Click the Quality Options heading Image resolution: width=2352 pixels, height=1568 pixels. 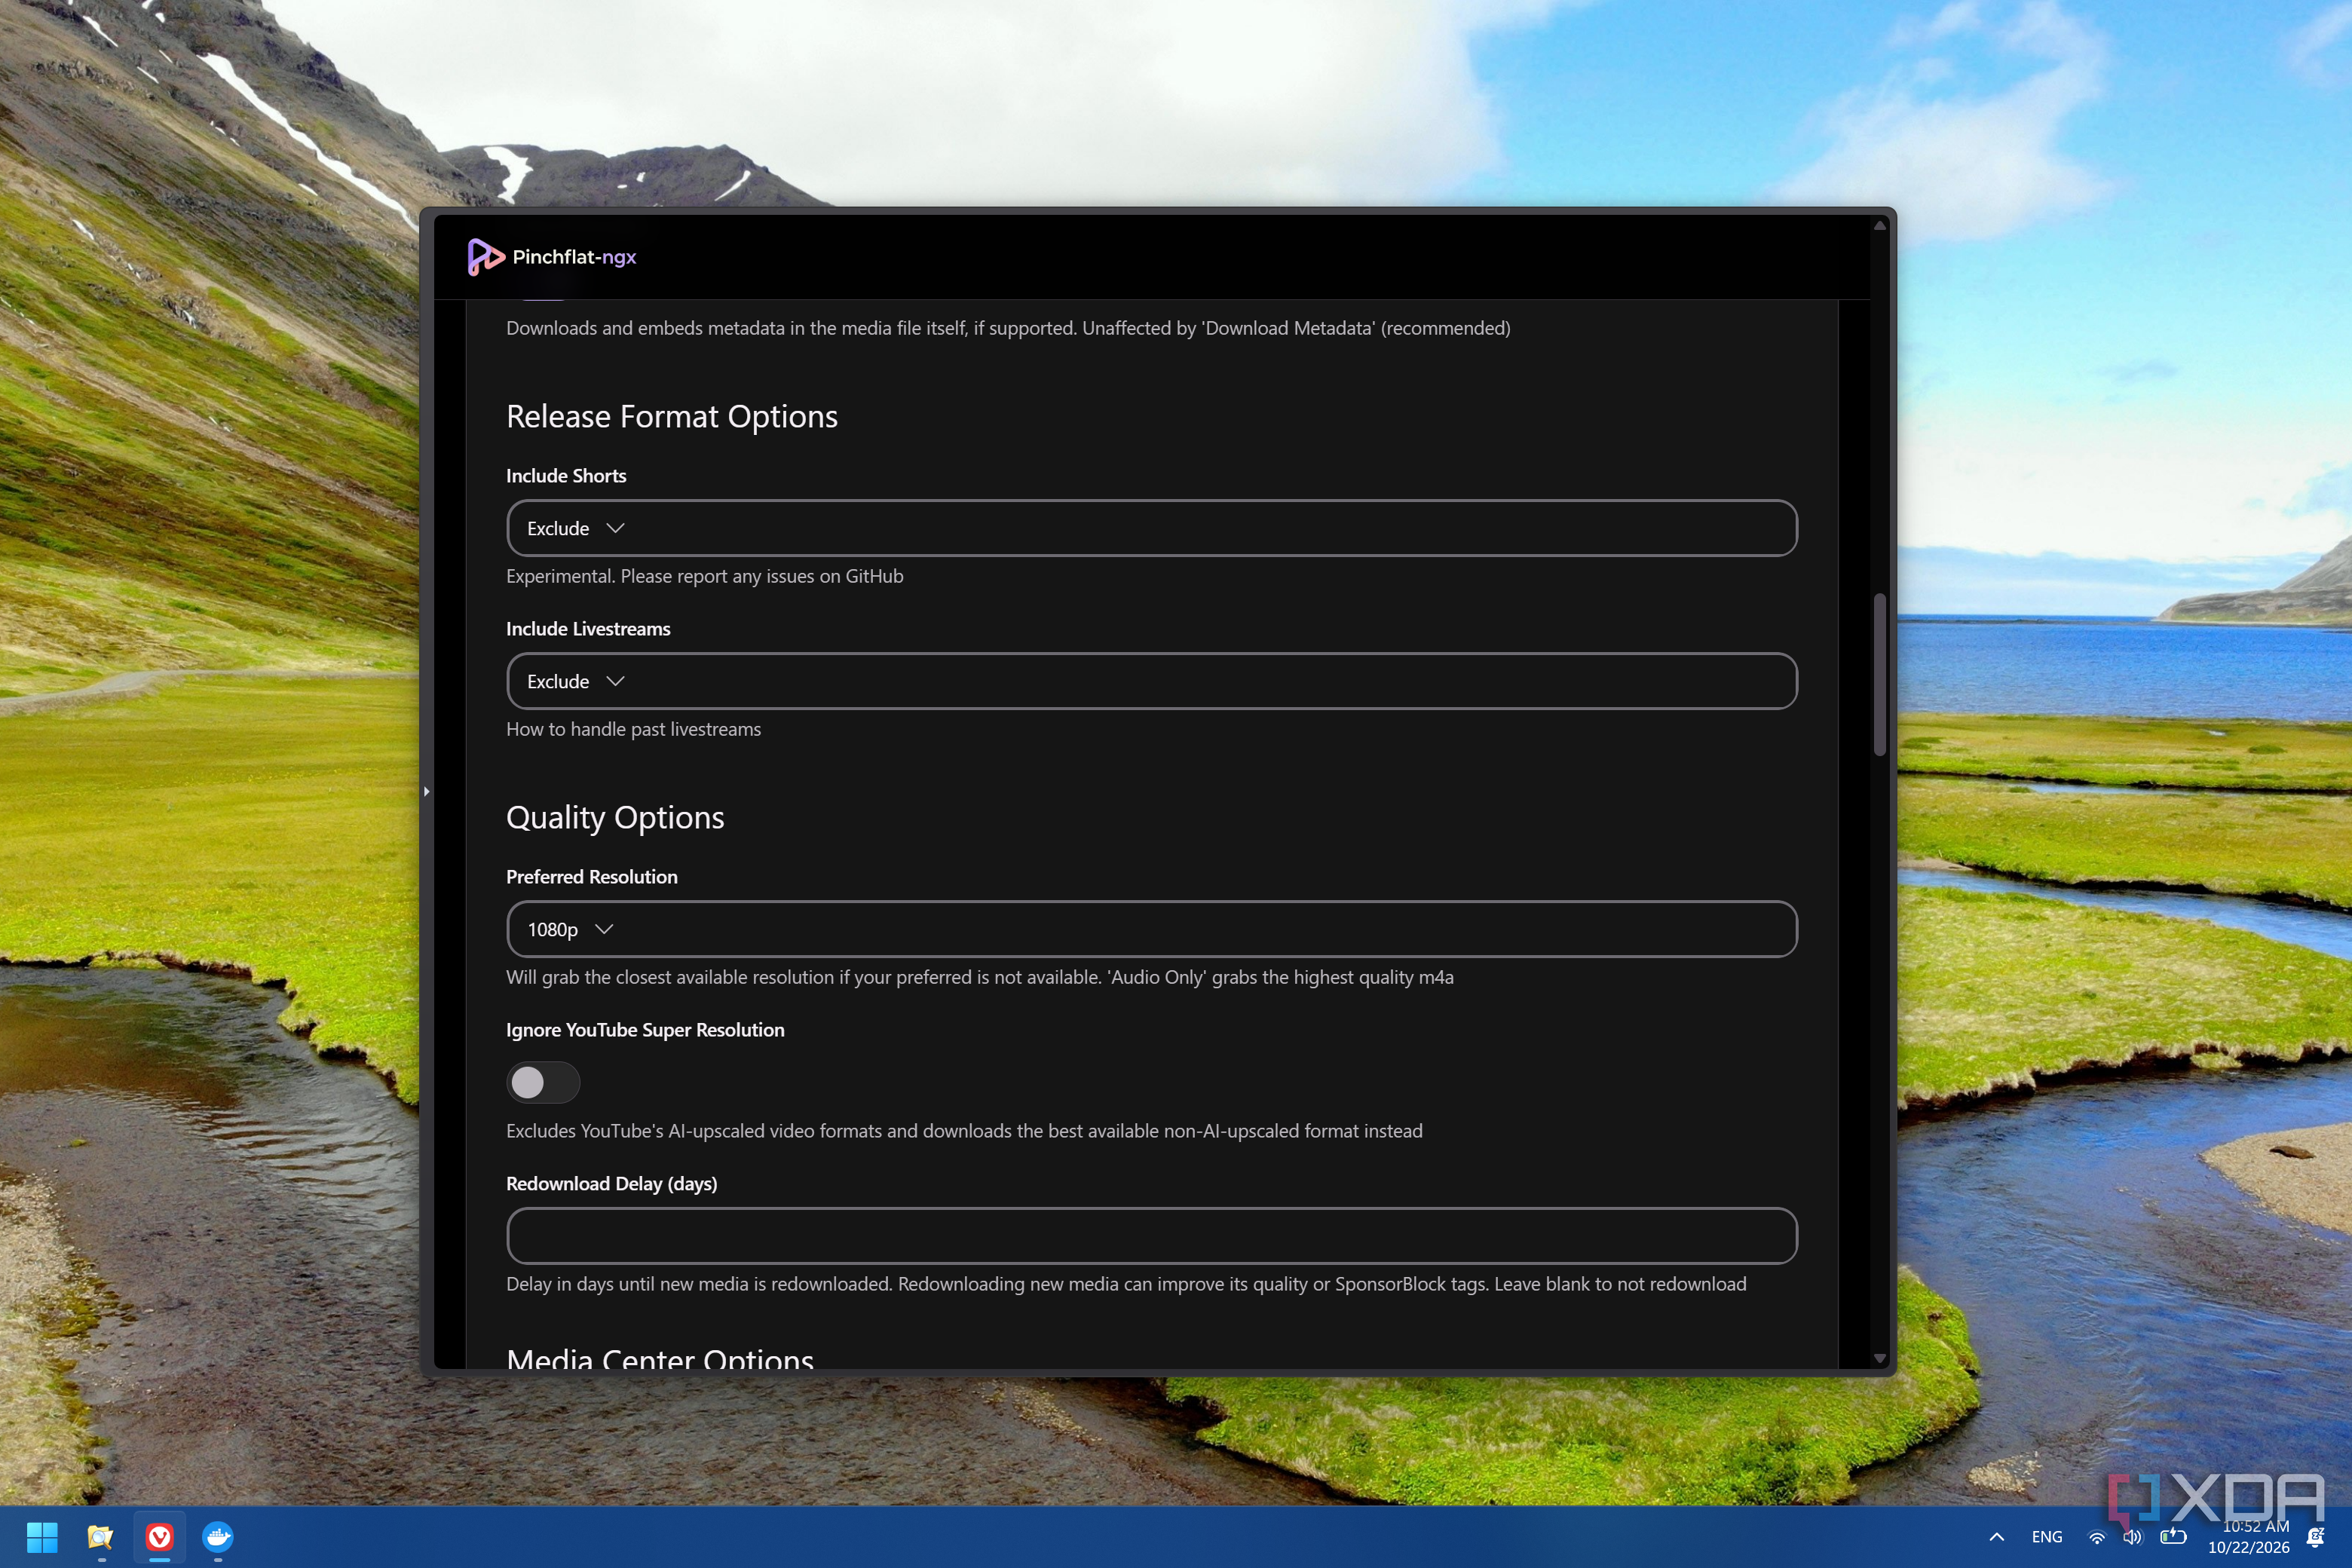tap(615, 818)
